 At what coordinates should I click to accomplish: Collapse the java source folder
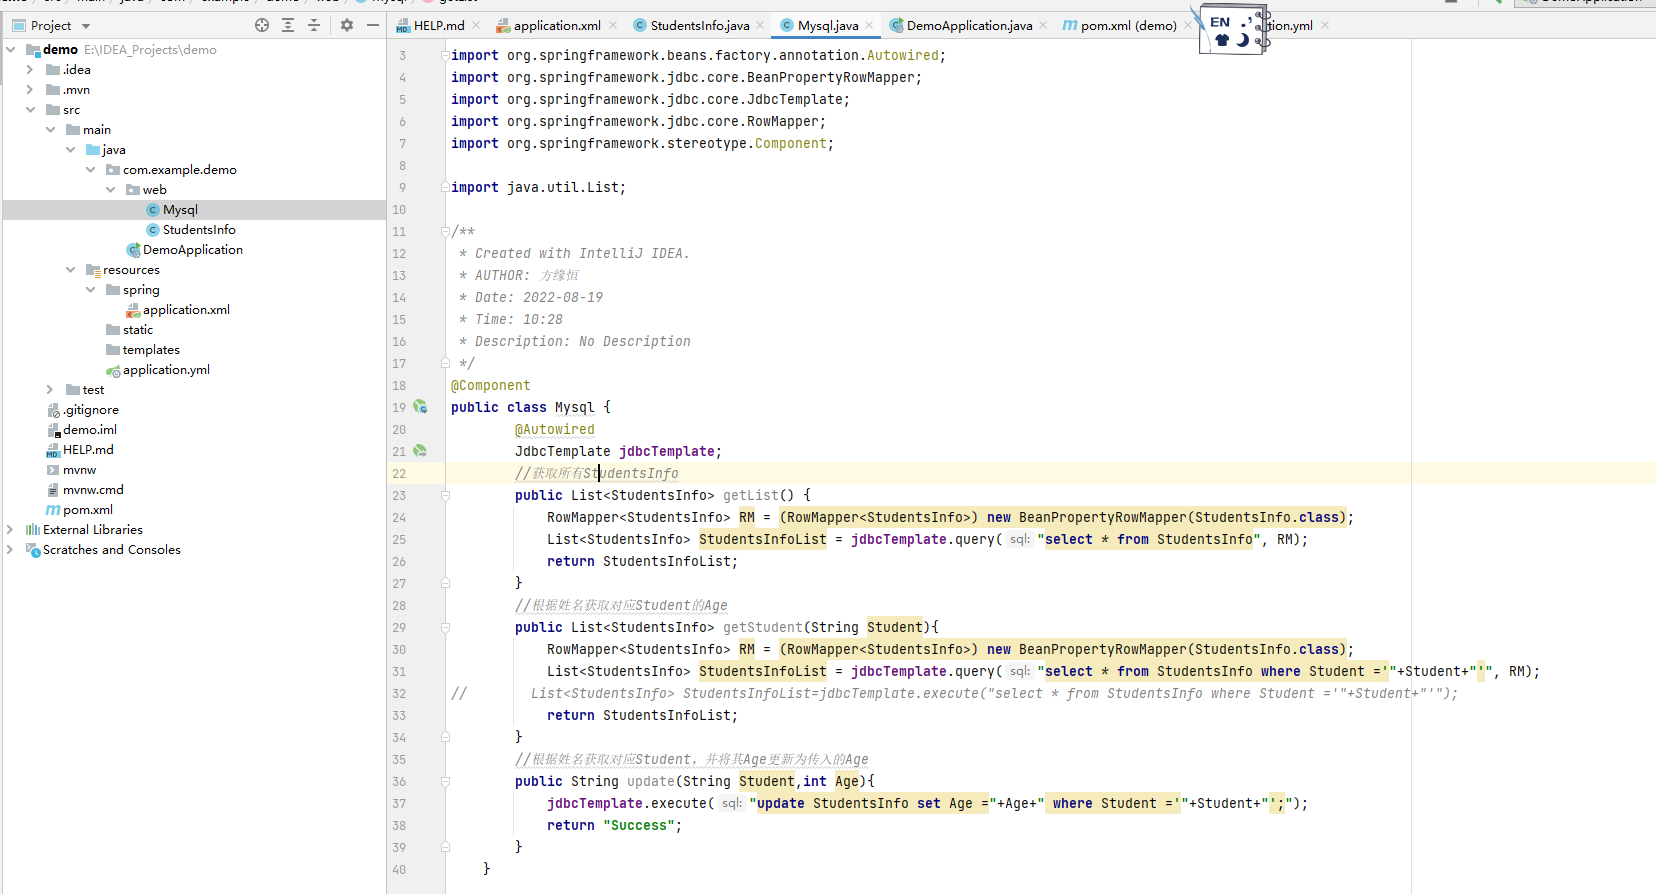(x=70, y=149)
